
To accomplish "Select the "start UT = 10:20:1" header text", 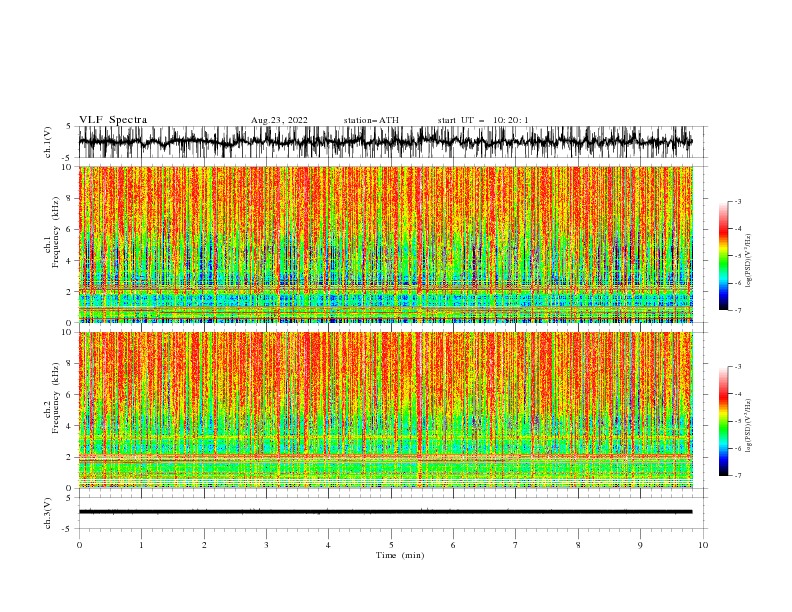I will click(483, 120).
